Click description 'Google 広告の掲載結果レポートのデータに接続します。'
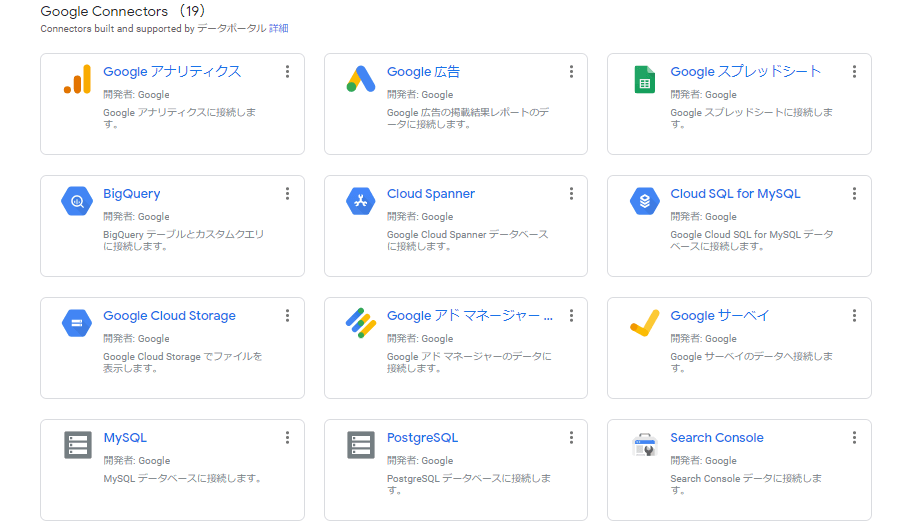909x531 pixels. (x=468, y=118)
